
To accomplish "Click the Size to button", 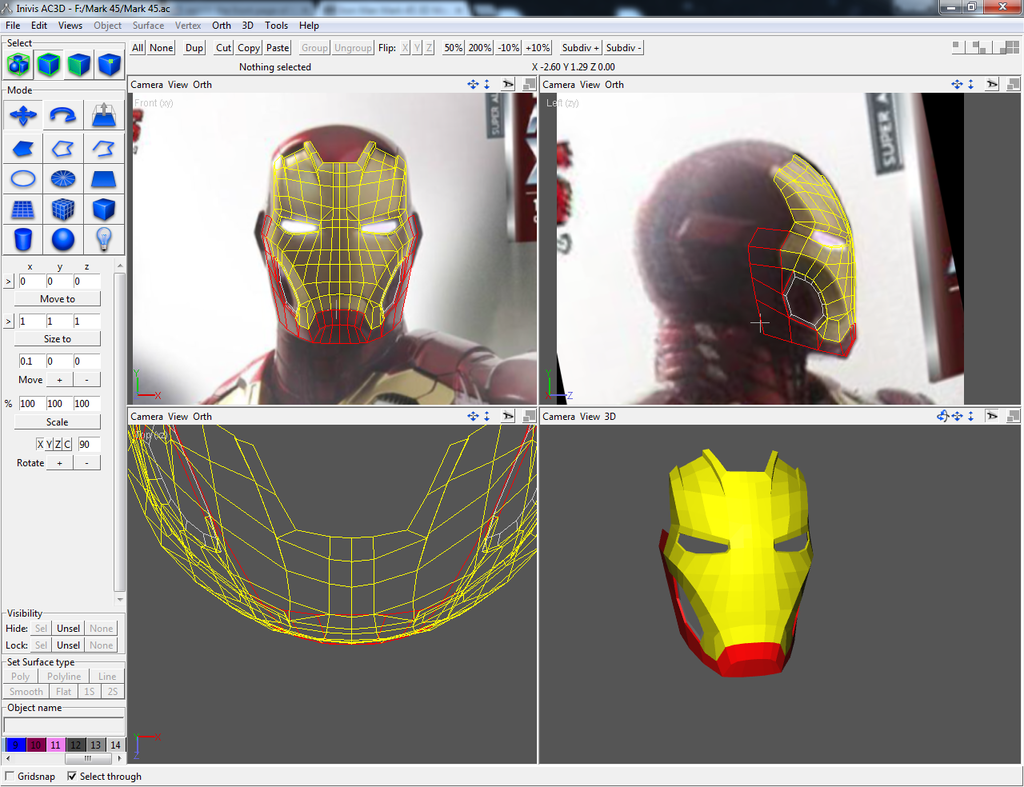I will click(x=57, y=338).
